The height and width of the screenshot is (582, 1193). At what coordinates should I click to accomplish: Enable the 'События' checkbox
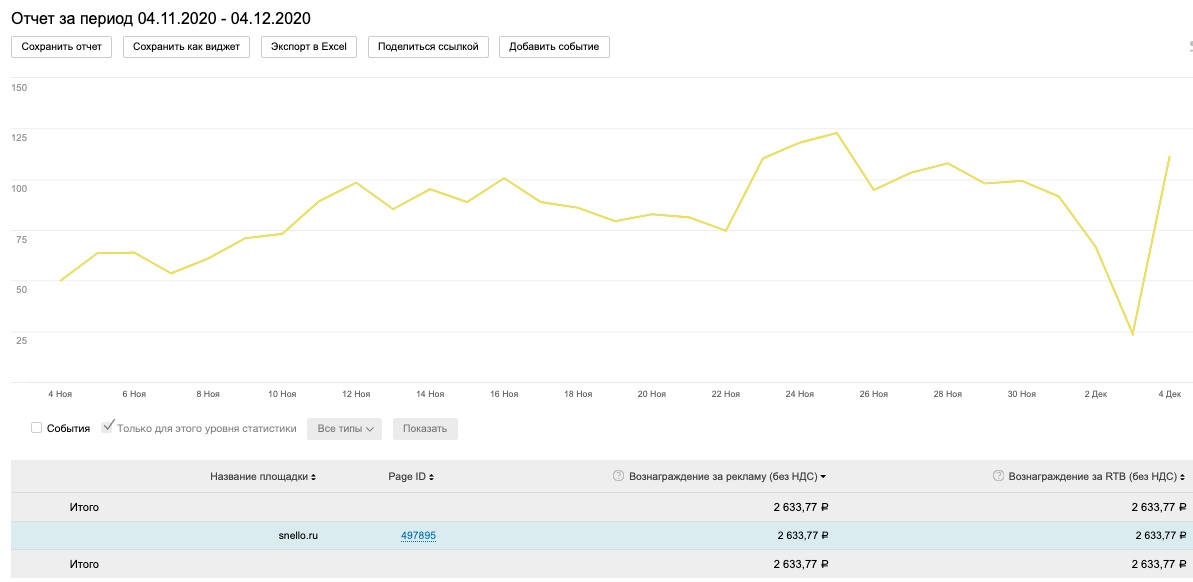pyautogui.click(x=37, y=428)
